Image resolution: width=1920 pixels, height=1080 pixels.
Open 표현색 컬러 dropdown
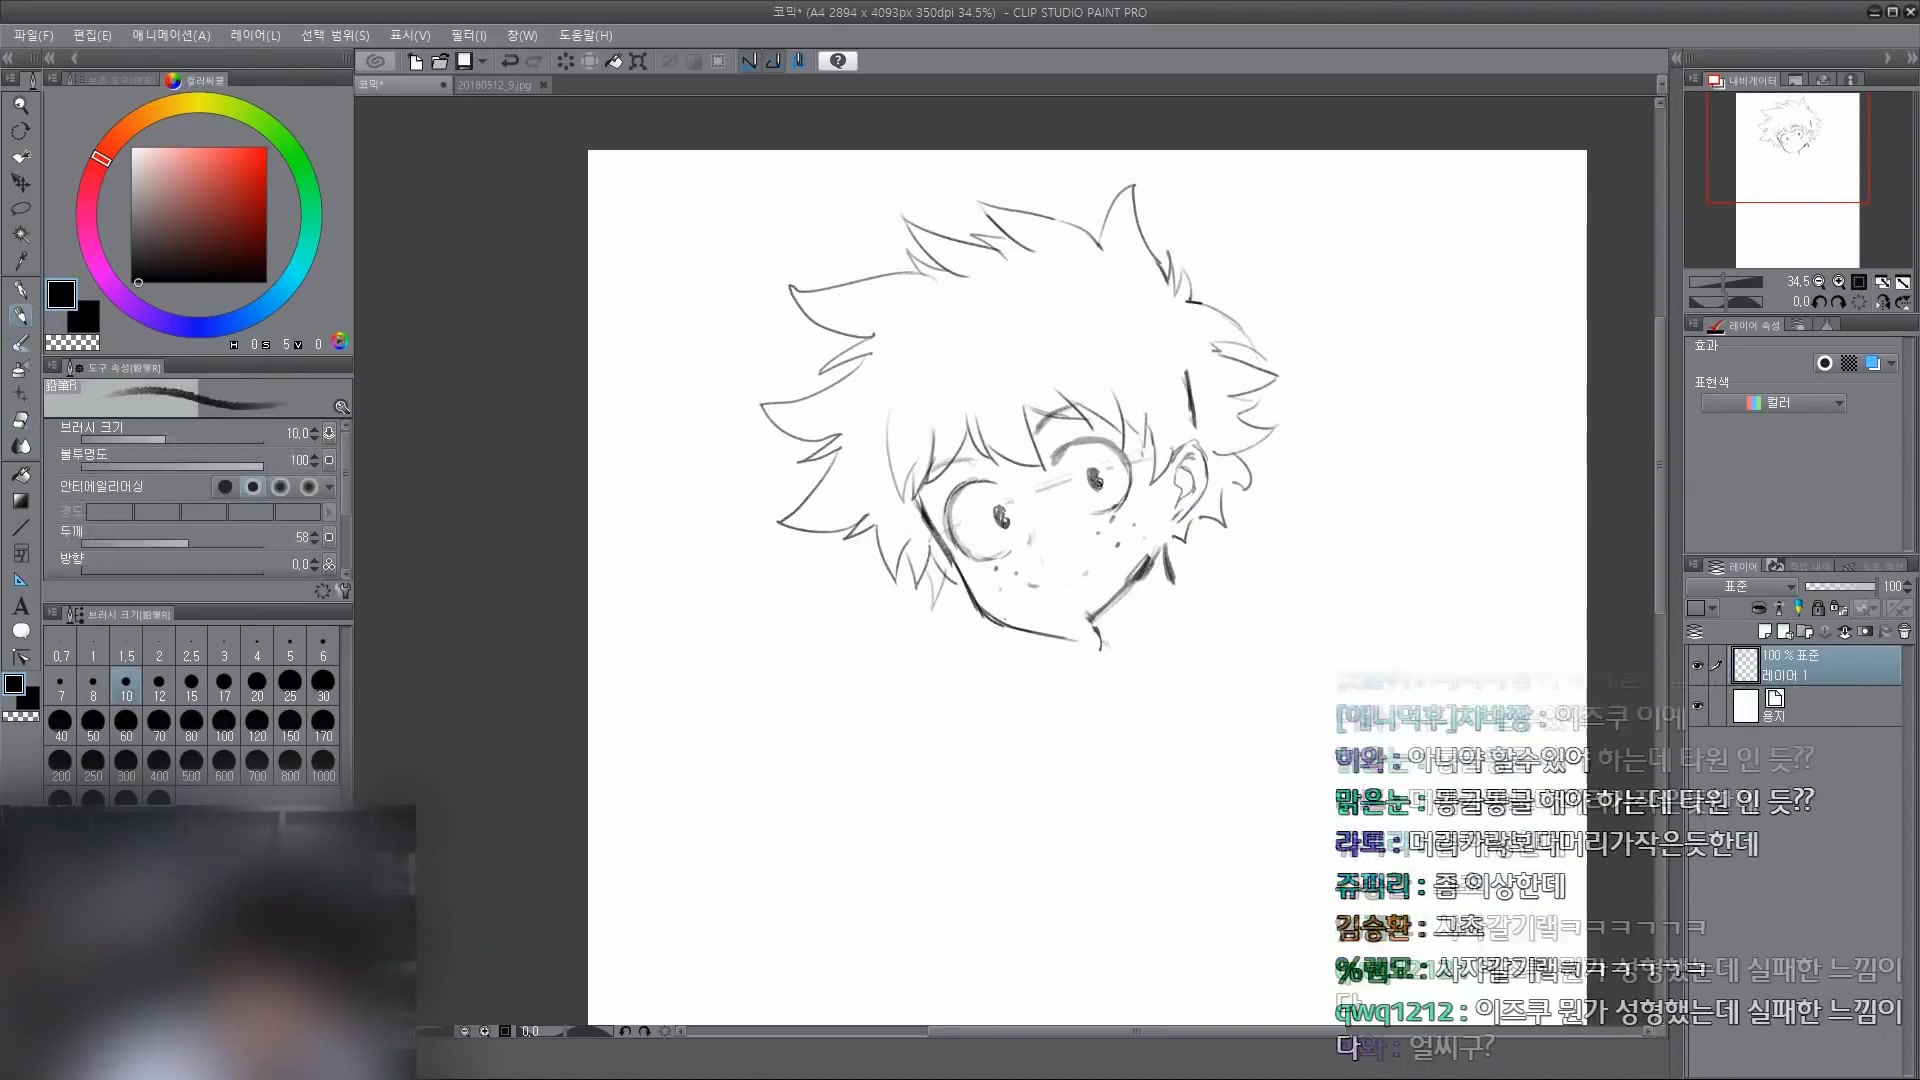coord(1774,403)
